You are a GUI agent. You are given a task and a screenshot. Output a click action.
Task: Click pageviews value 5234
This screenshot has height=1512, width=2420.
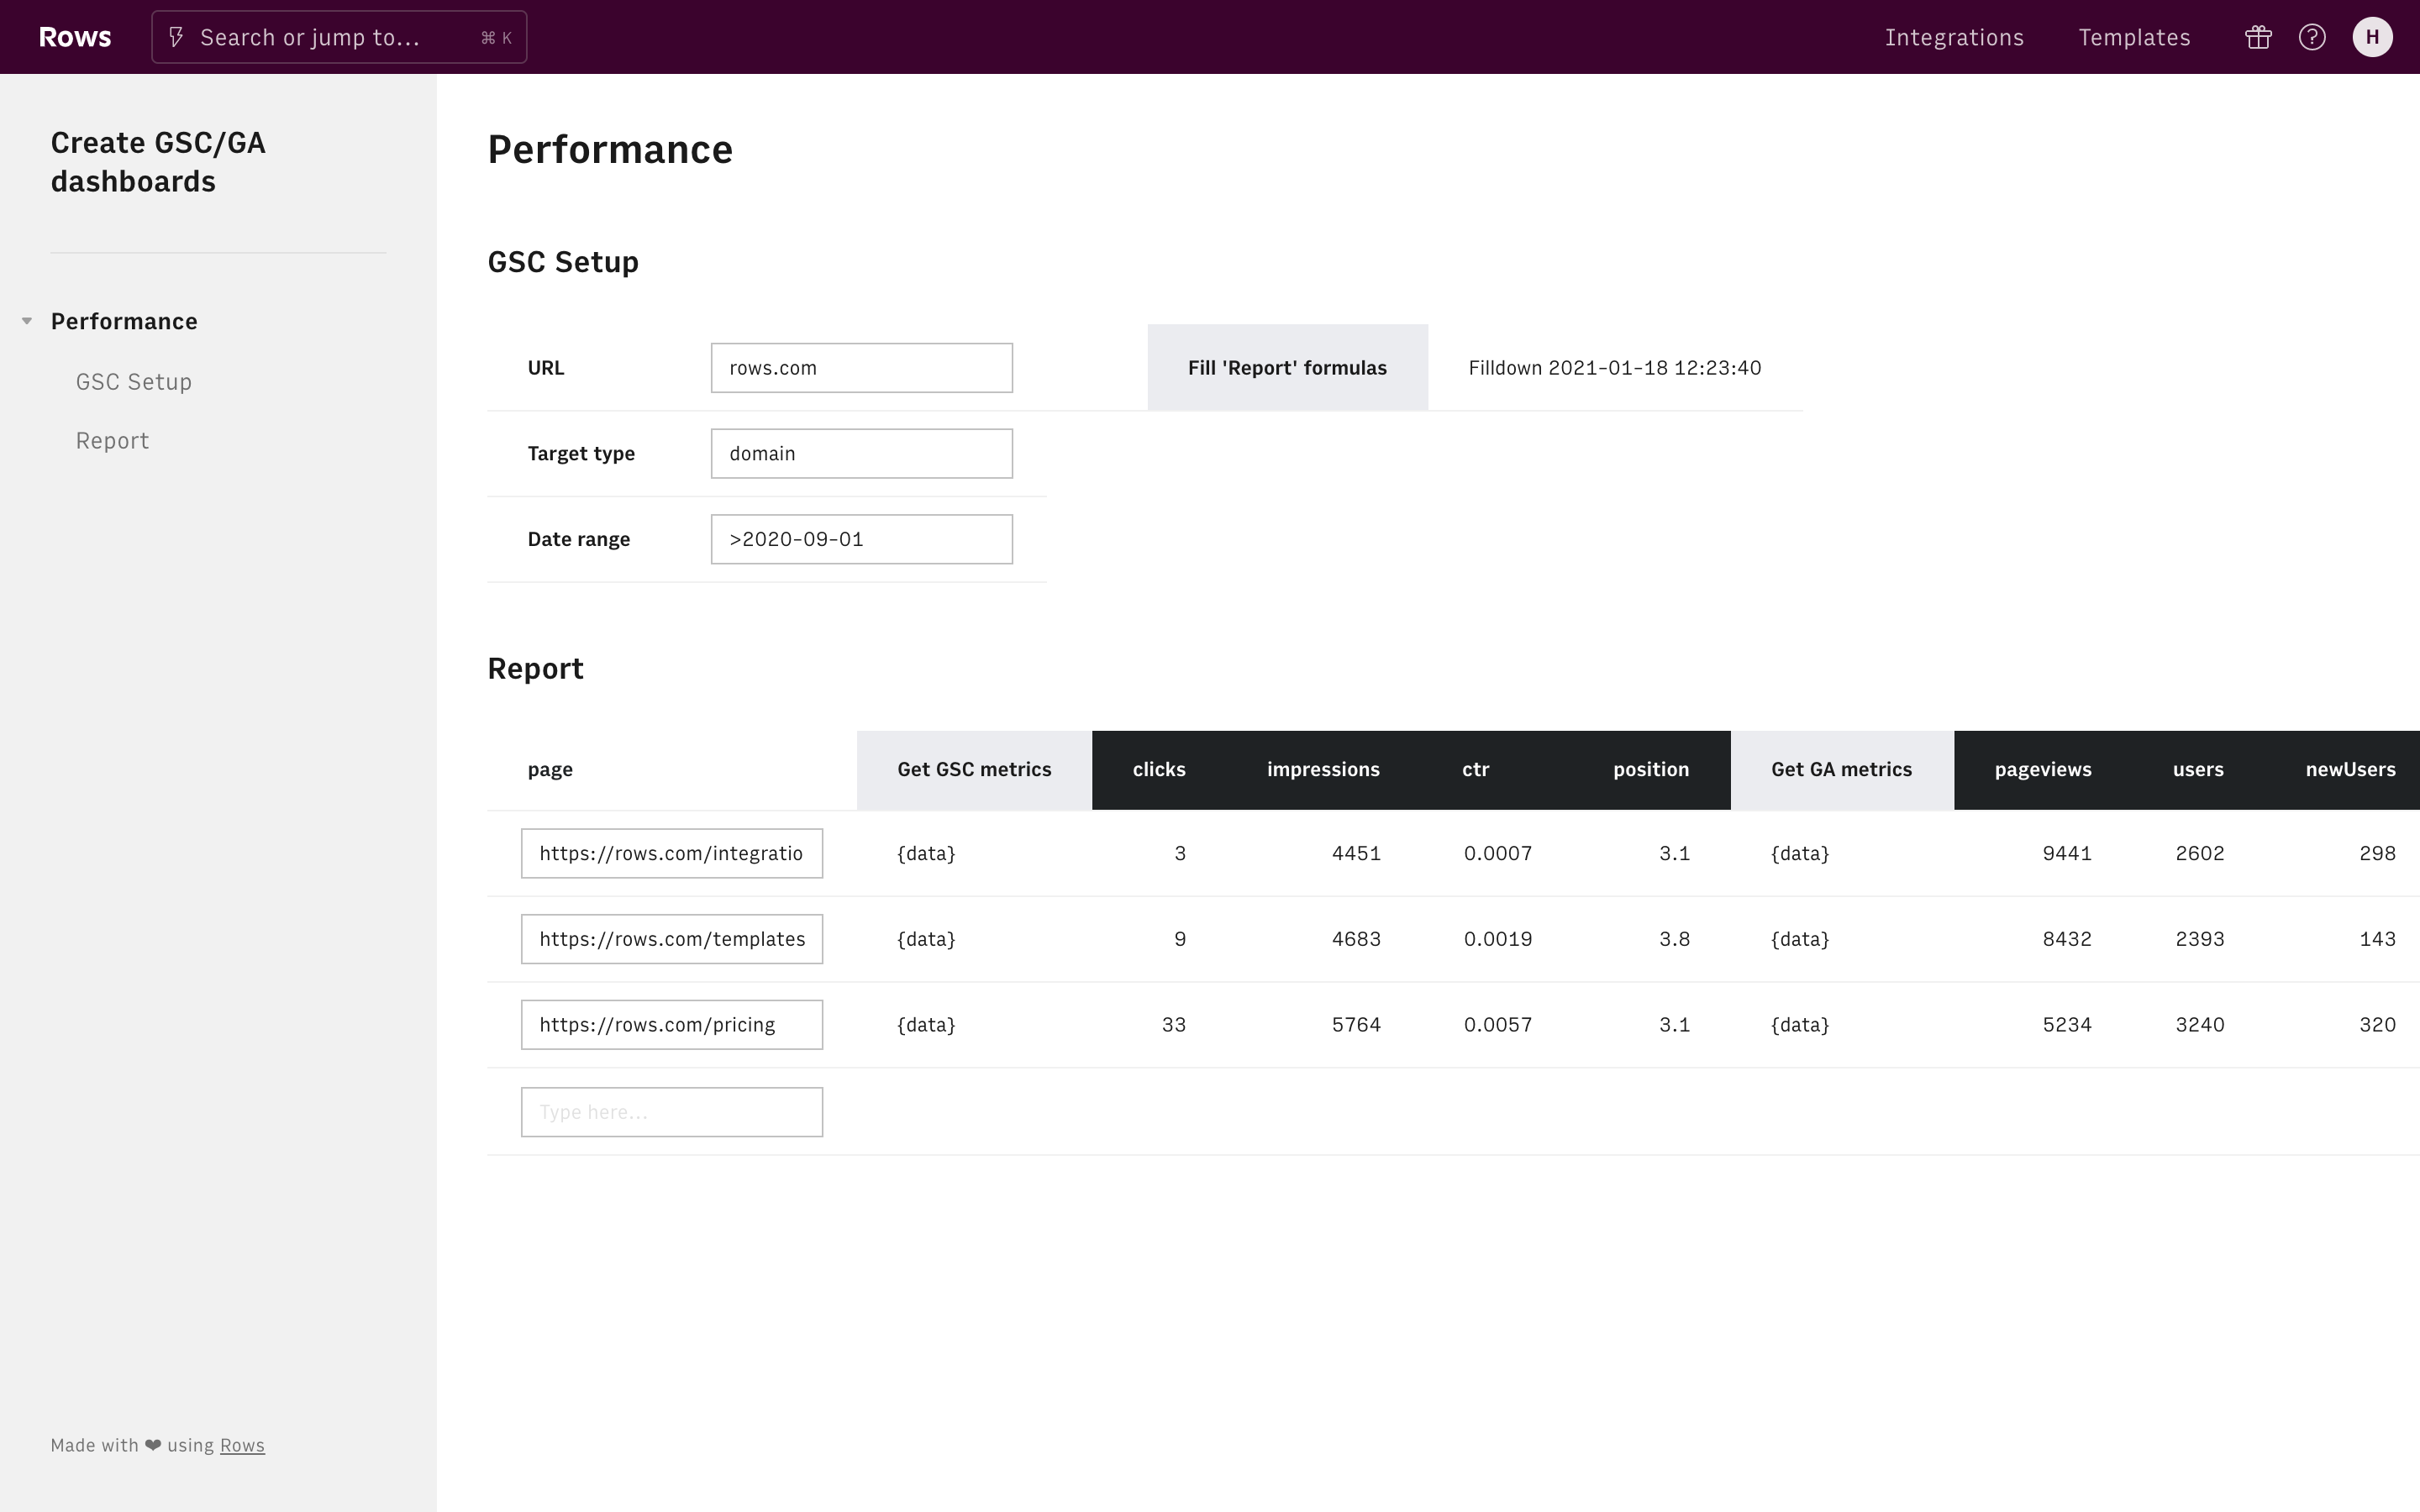[2067, 1025]
